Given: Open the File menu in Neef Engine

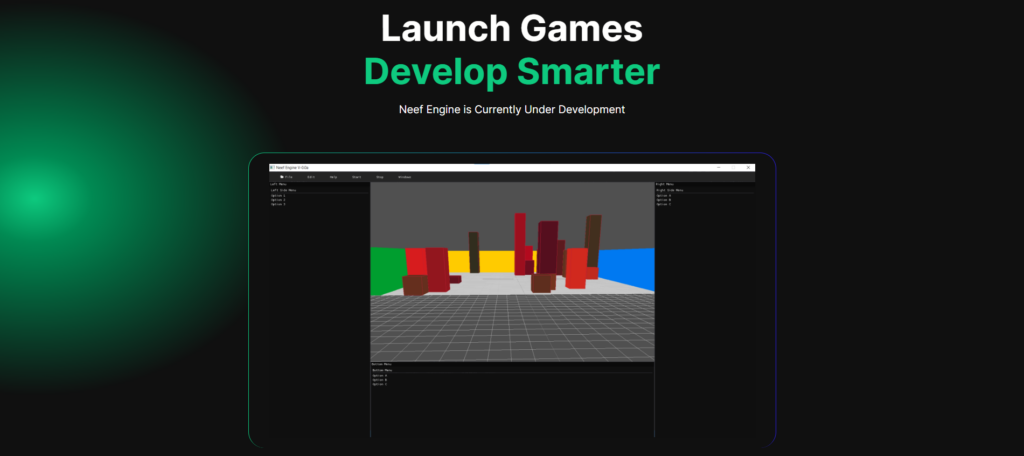Looking at the screenshot, I should [x=288, y=177].
